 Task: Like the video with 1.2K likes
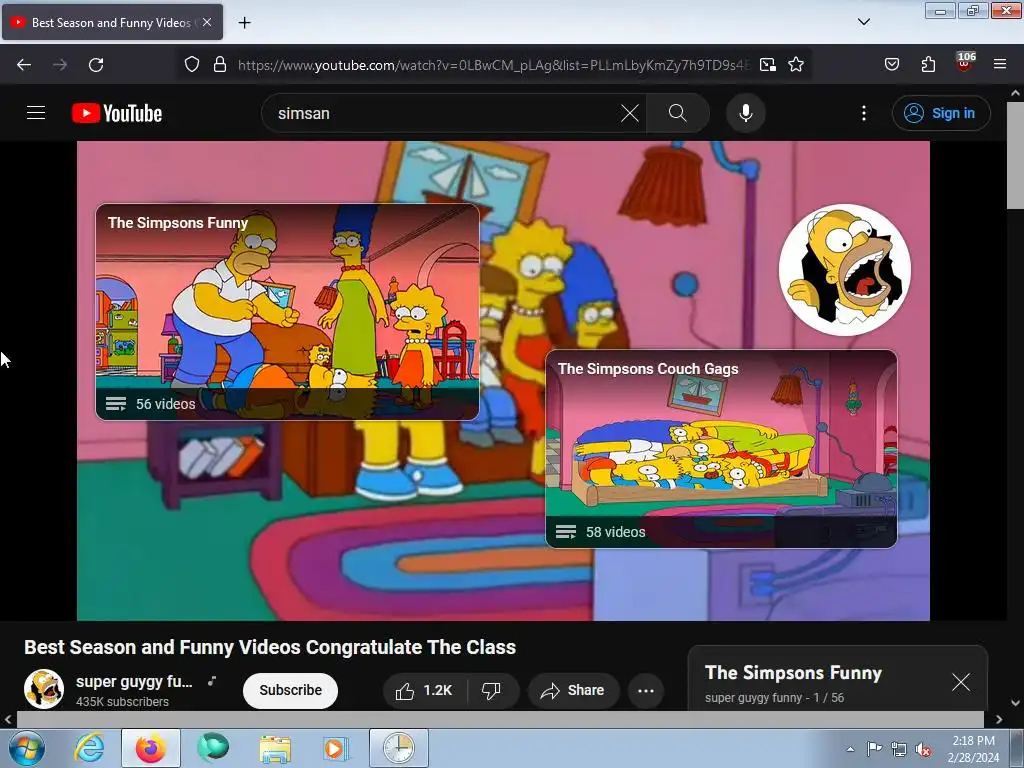[424, 690]
